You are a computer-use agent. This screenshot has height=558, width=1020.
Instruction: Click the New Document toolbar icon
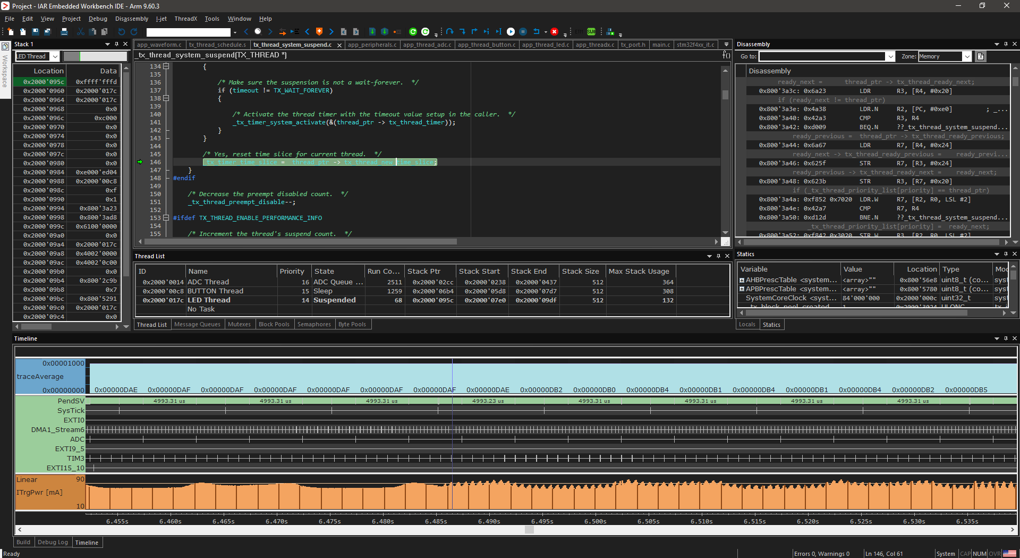click(10, 31)
